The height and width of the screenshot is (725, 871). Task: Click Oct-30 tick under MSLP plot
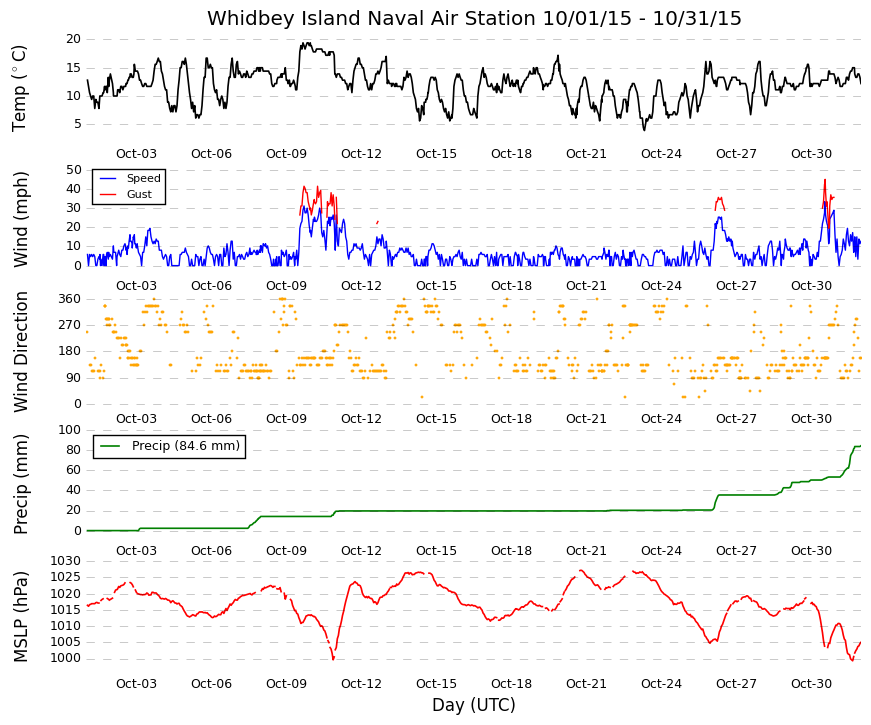(811, 684)
